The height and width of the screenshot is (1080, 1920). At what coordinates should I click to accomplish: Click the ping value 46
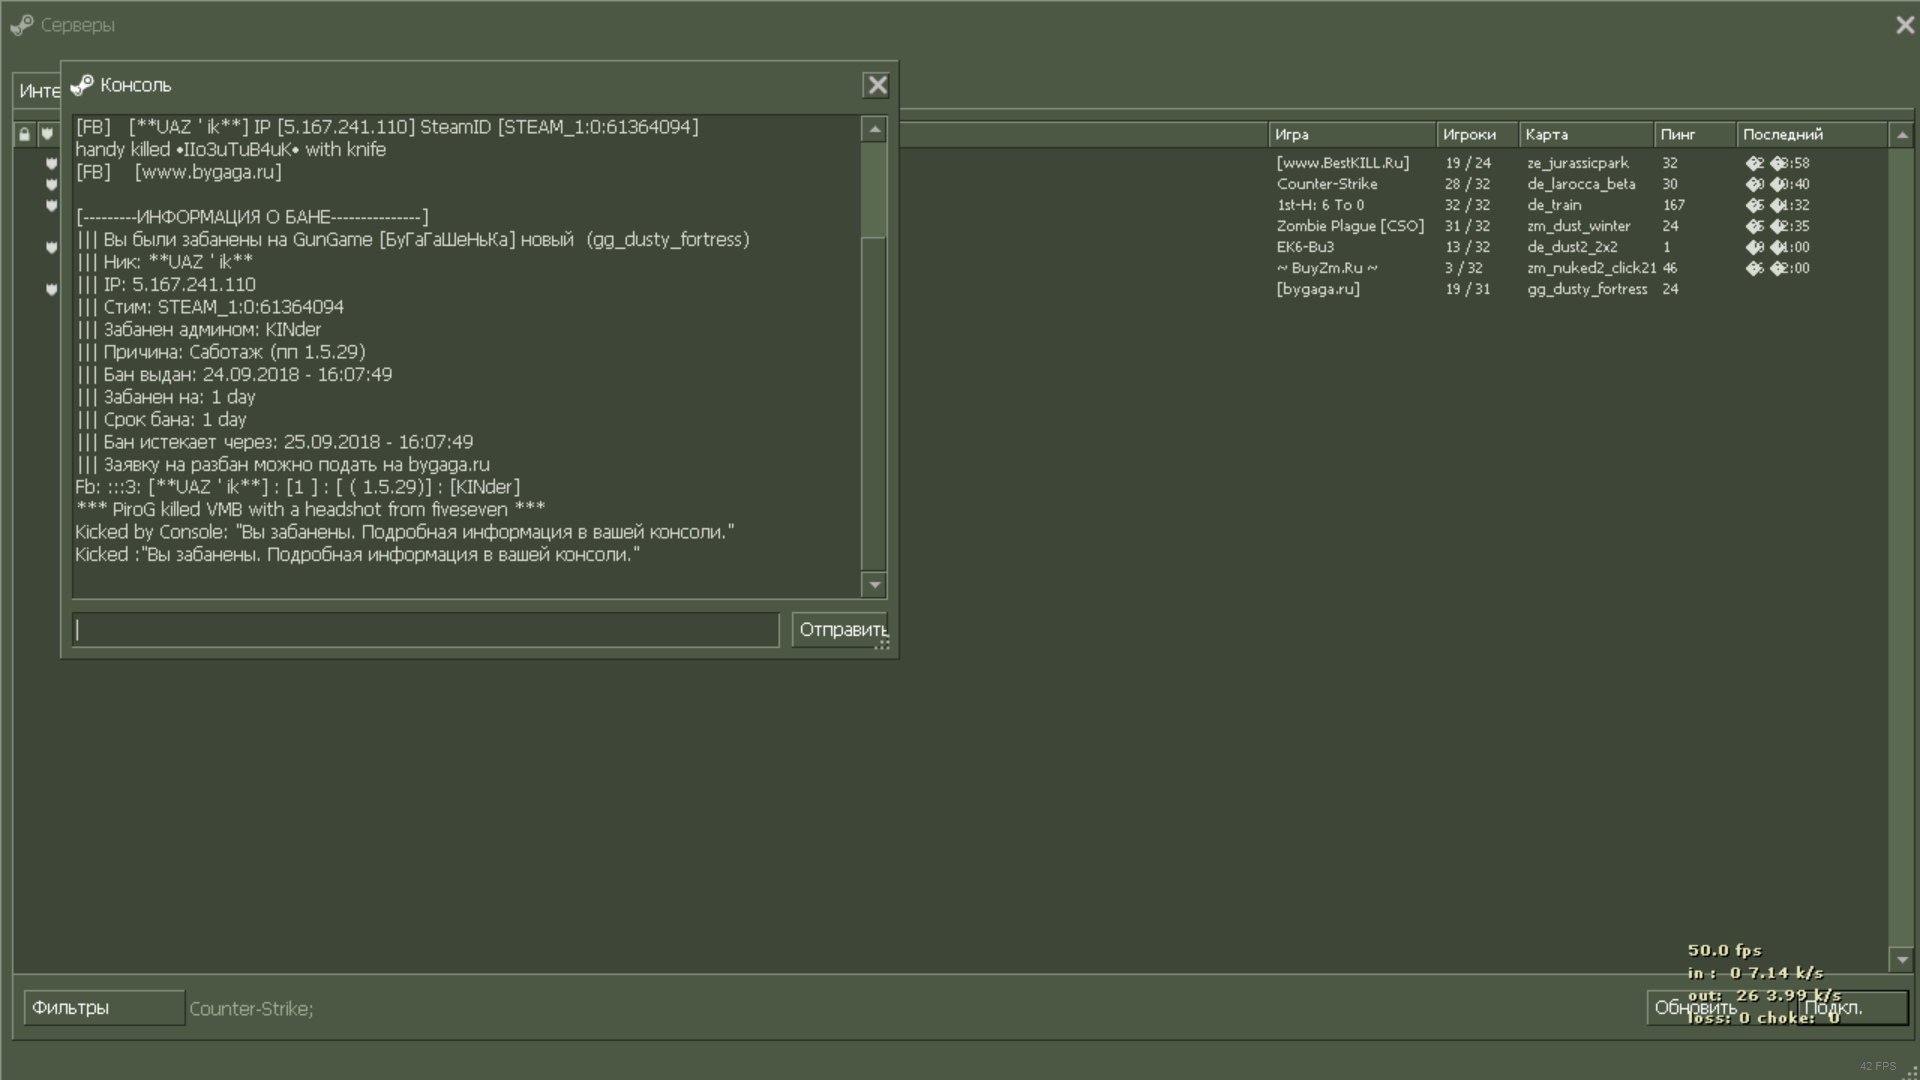click(1670, 268)
